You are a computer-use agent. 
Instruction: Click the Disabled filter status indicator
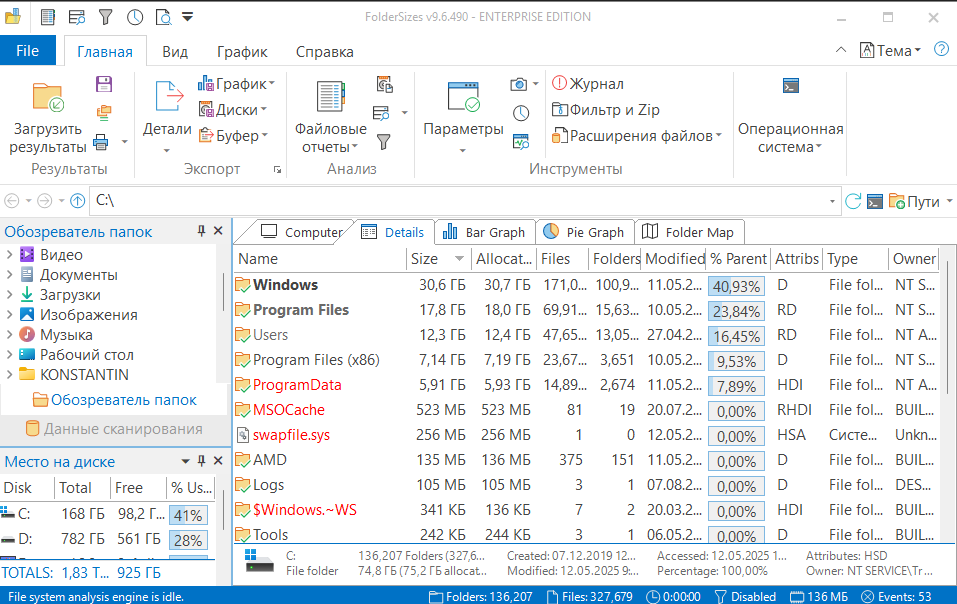745,596
